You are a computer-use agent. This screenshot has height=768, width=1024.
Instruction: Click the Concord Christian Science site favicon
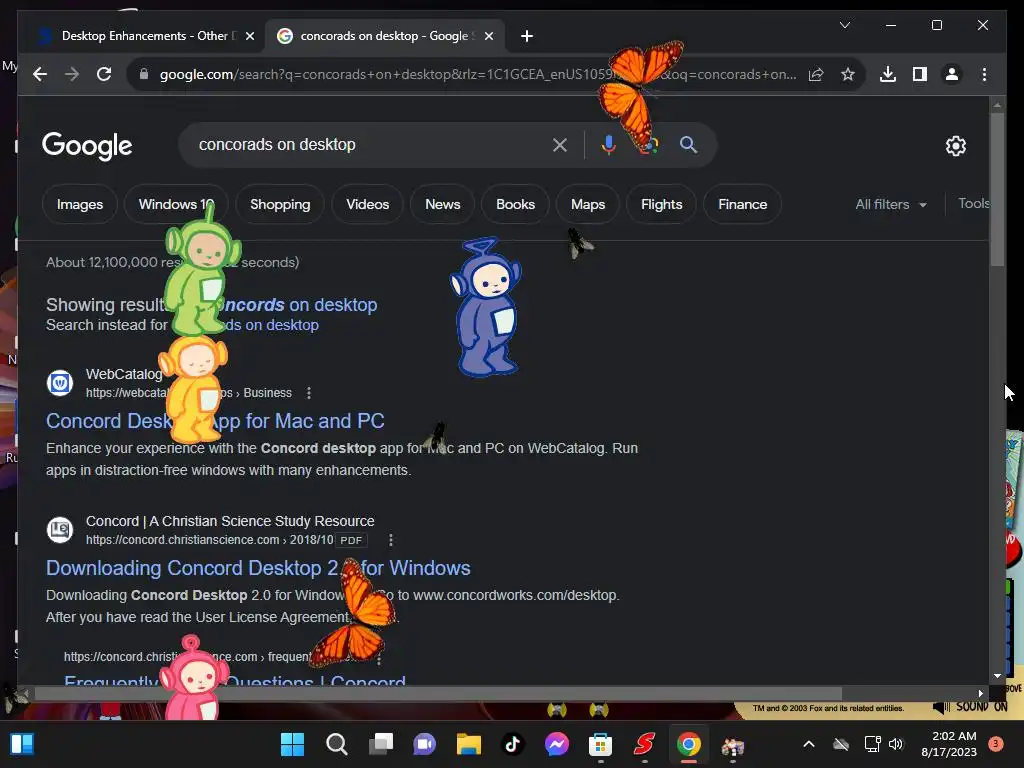click(x=60, y=530)
